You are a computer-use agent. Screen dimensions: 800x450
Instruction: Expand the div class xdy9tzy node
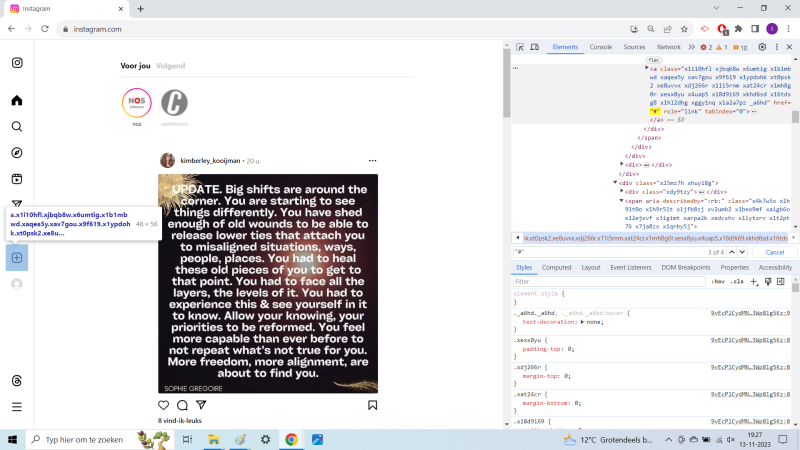[x=622, y=191]
